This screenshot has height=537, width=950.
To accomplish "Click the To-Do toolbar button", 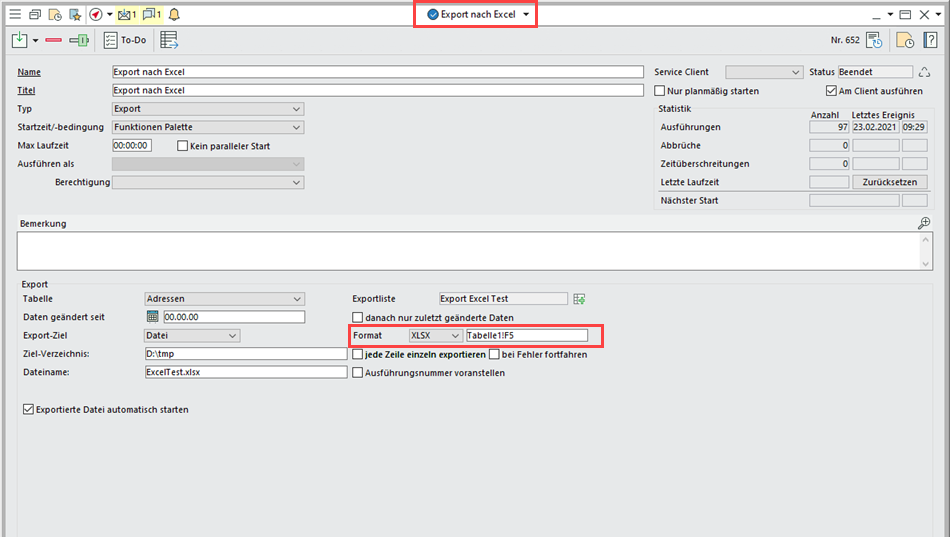I will pos(124,40).
